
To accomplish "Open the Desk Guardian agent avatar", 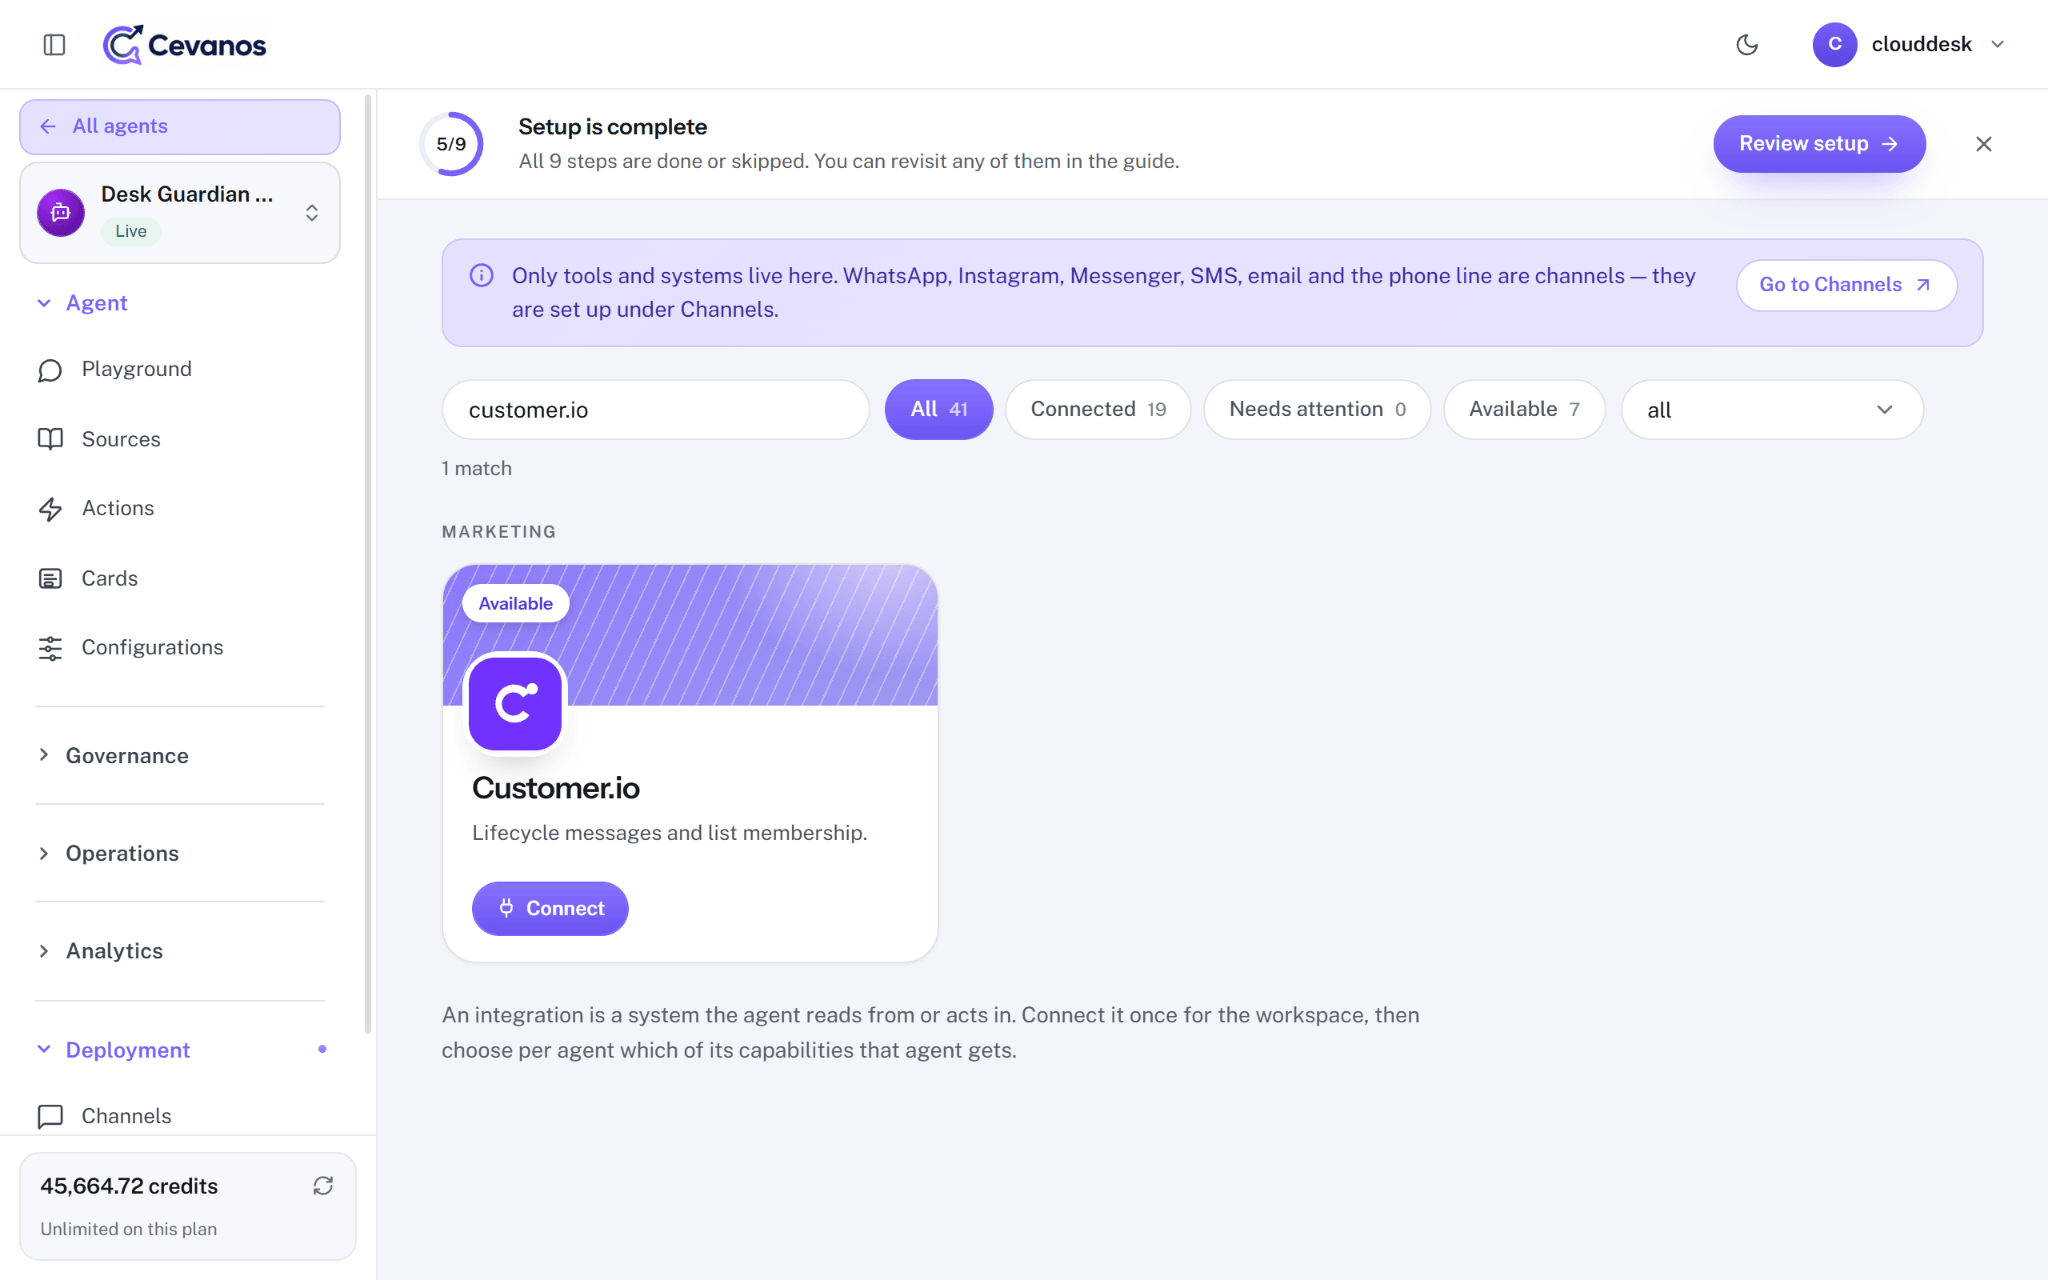I will (61, 212).
